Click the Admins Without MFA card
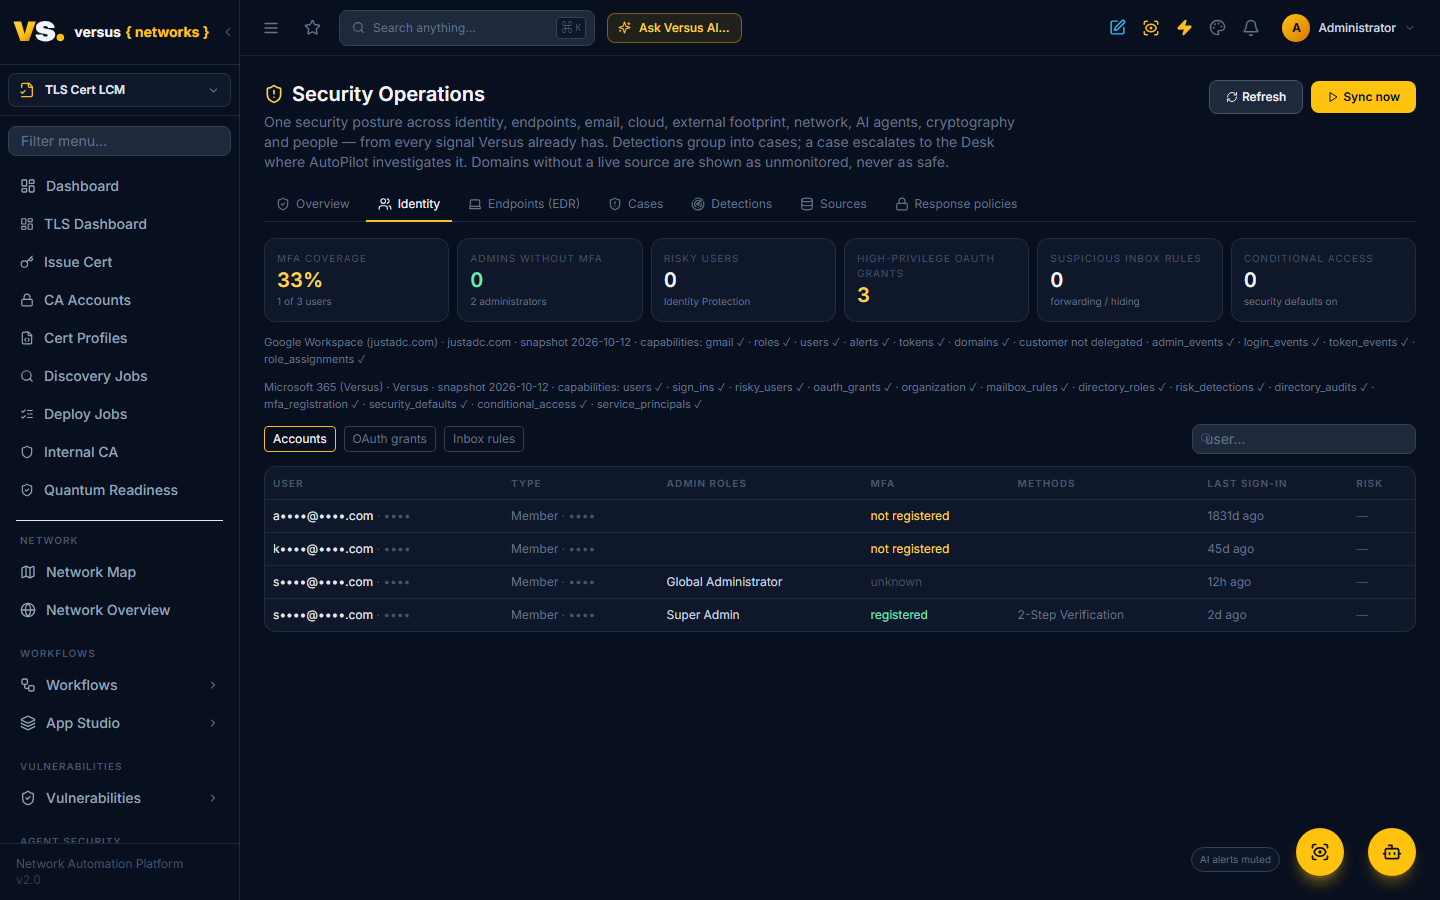This screenshot has height=900, width=1440. 550,280
